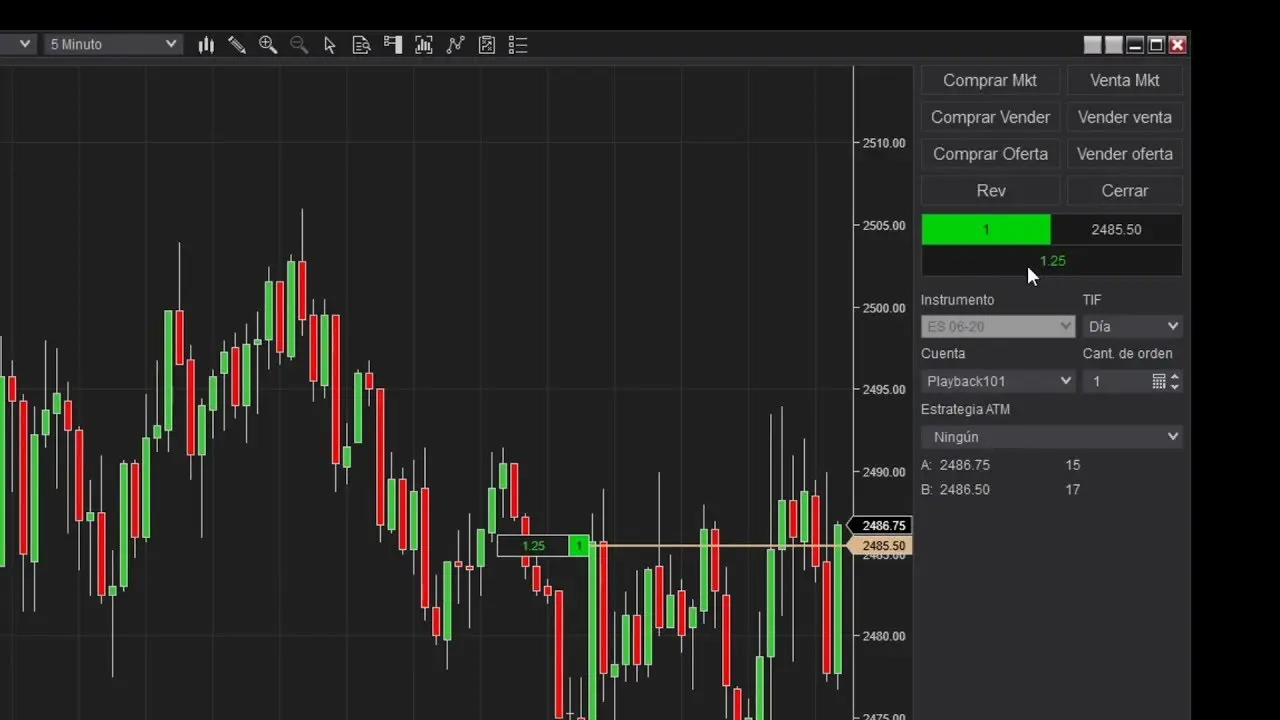
Task: Select the cursor pointer tool
Action: [x=329, y=45]
